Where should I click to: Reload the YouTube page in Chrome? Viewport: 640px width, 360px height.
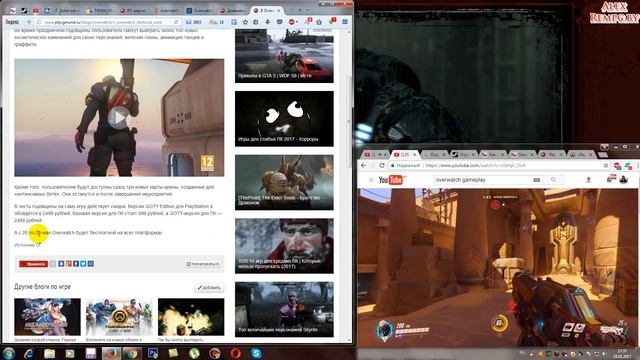tap(382, 165)
